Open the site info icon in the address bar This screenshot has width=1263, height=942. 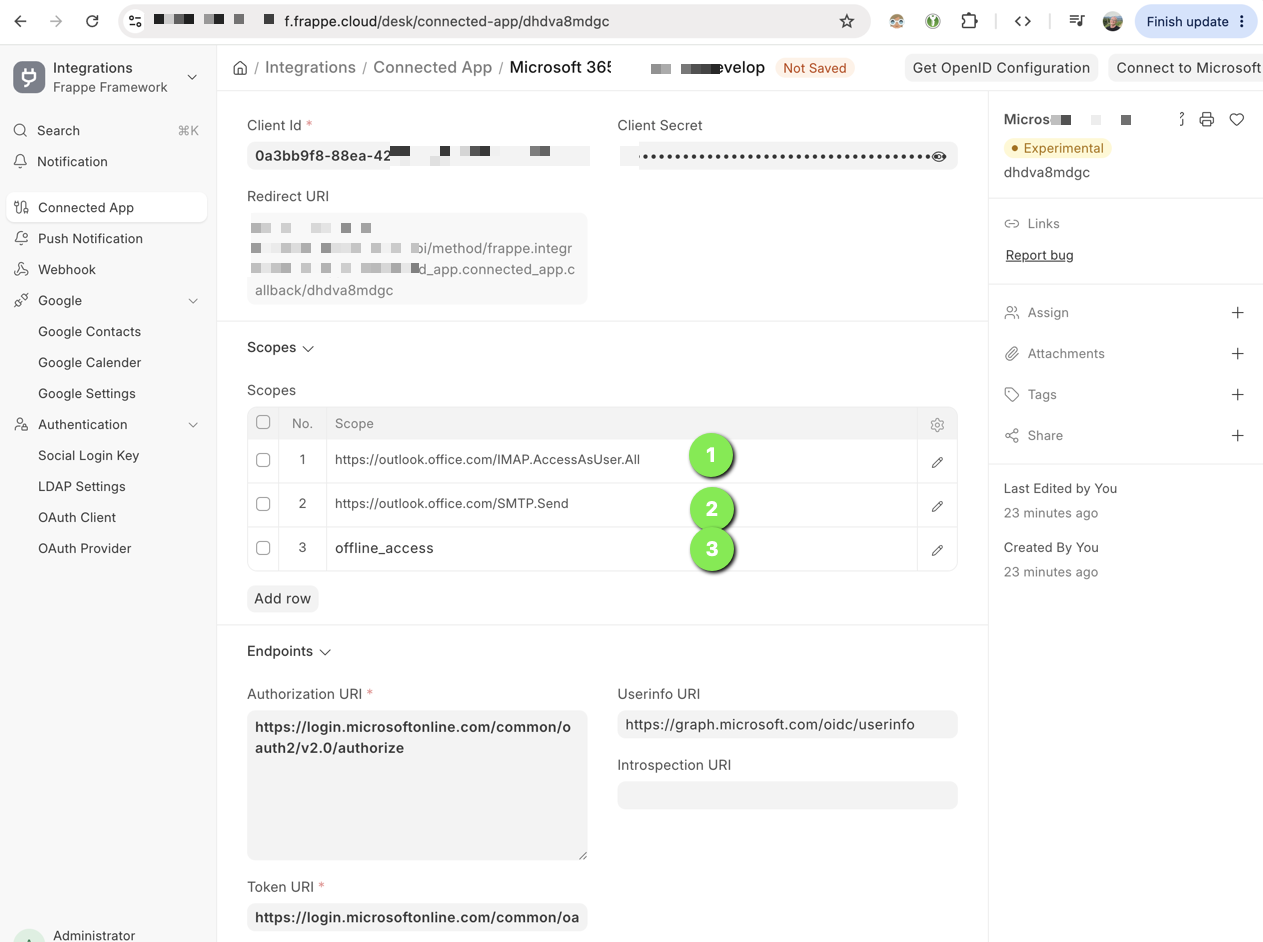135,21
